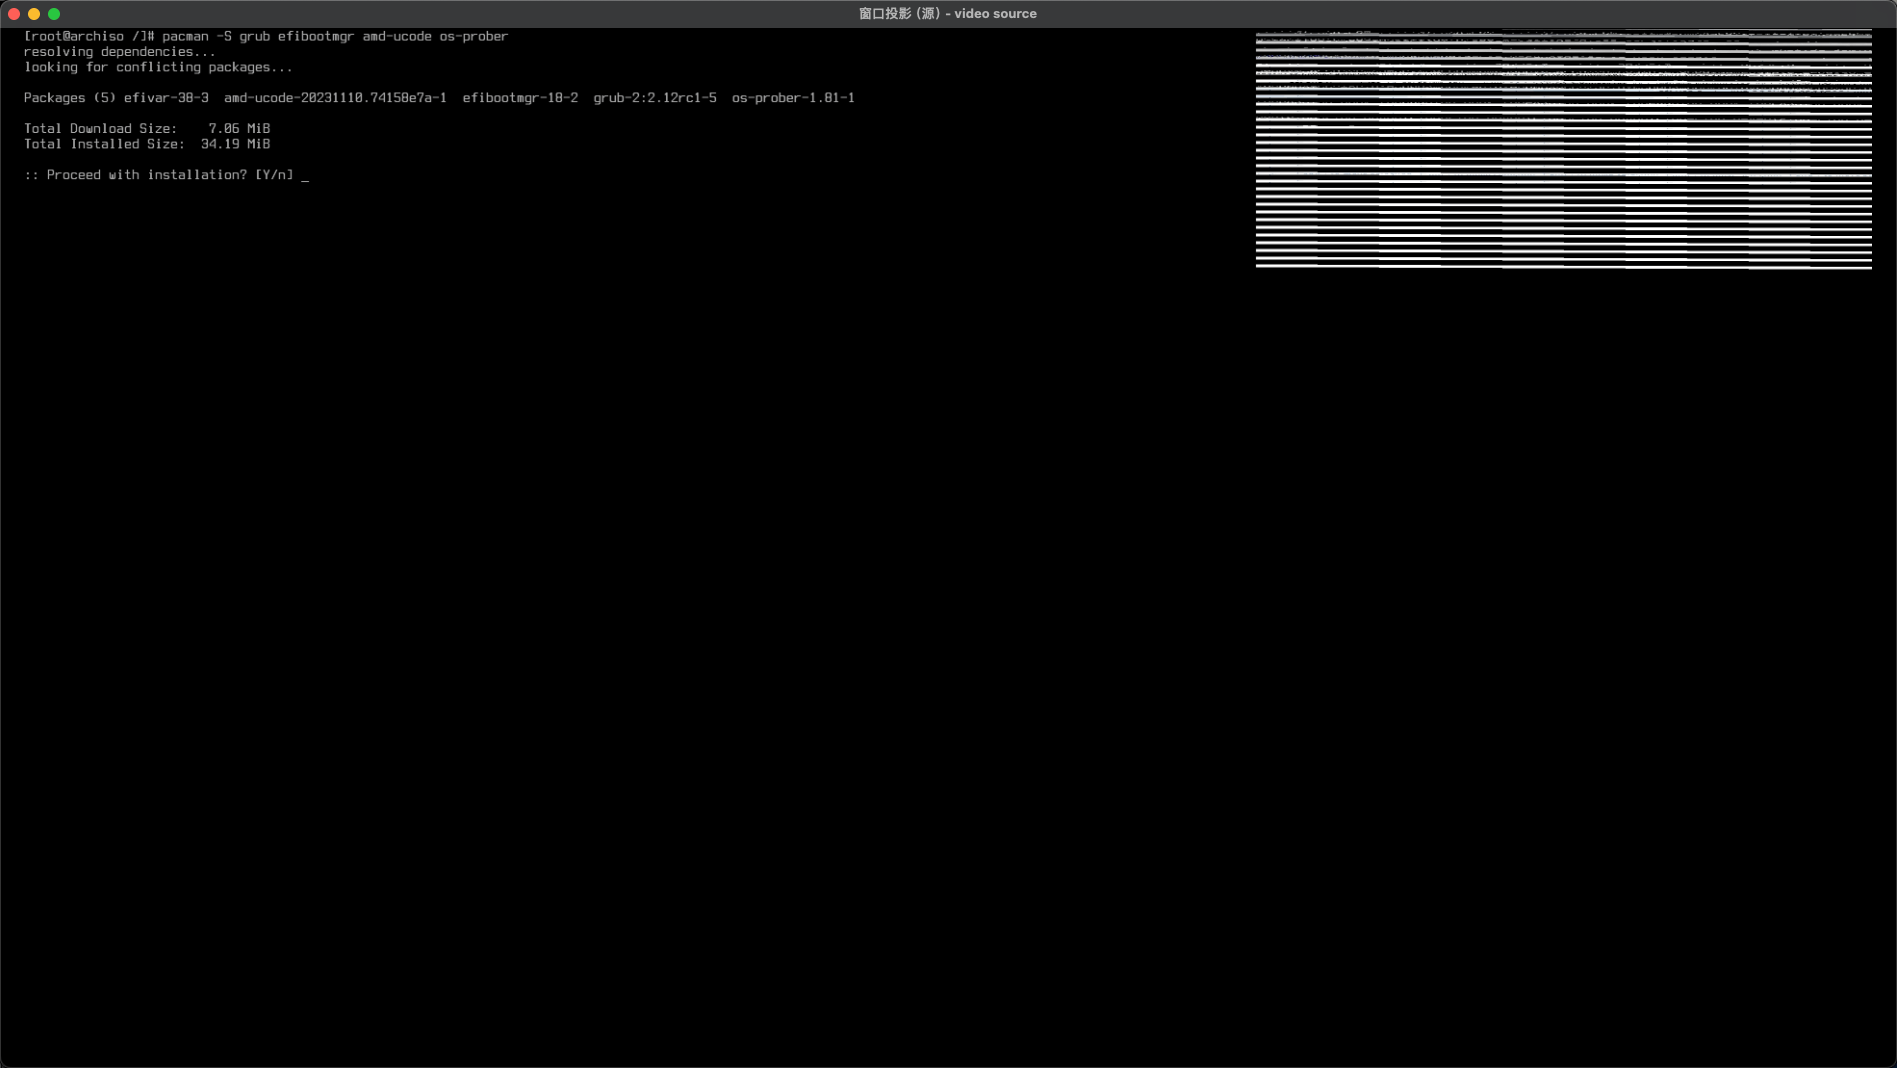Click the Total Download Size value 7.06 MiB

tap(239, 129)
